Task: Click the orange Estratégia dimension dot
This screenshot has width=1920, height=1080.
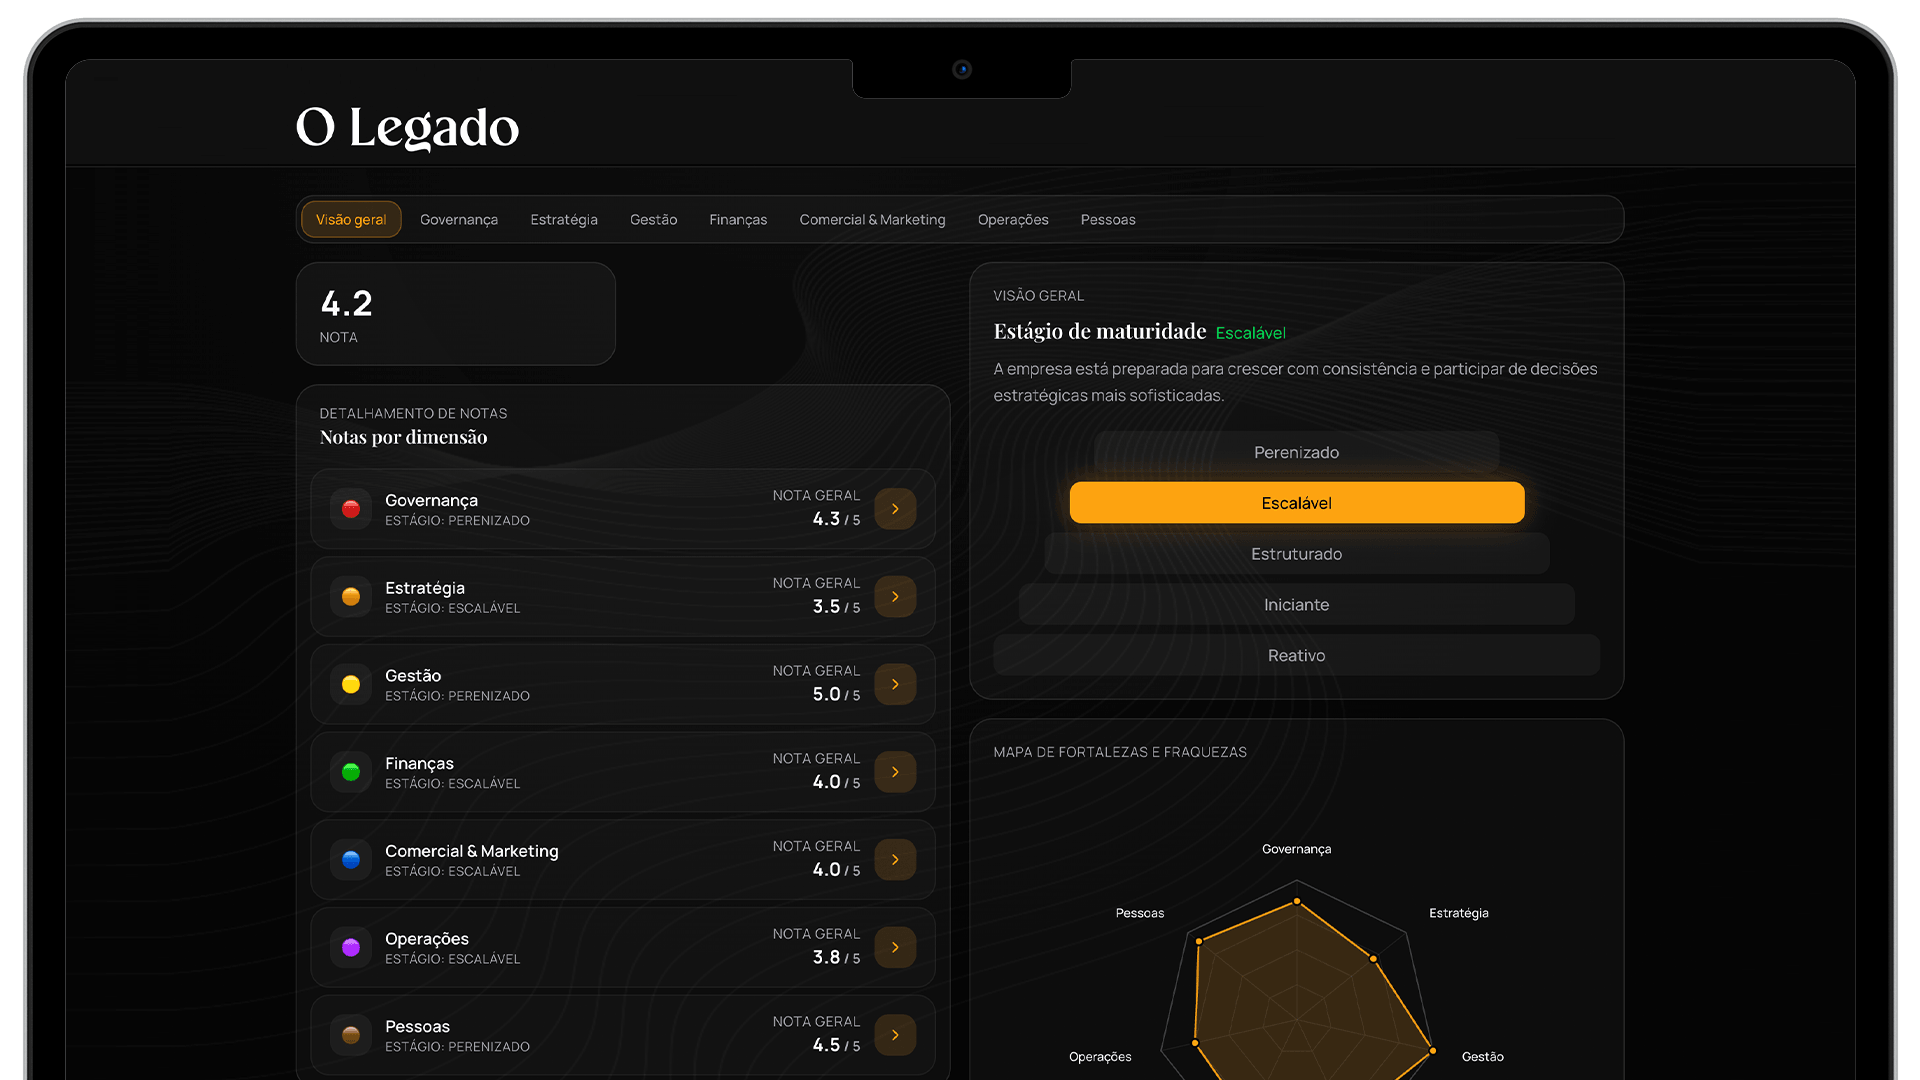Action: coord(351,597)
